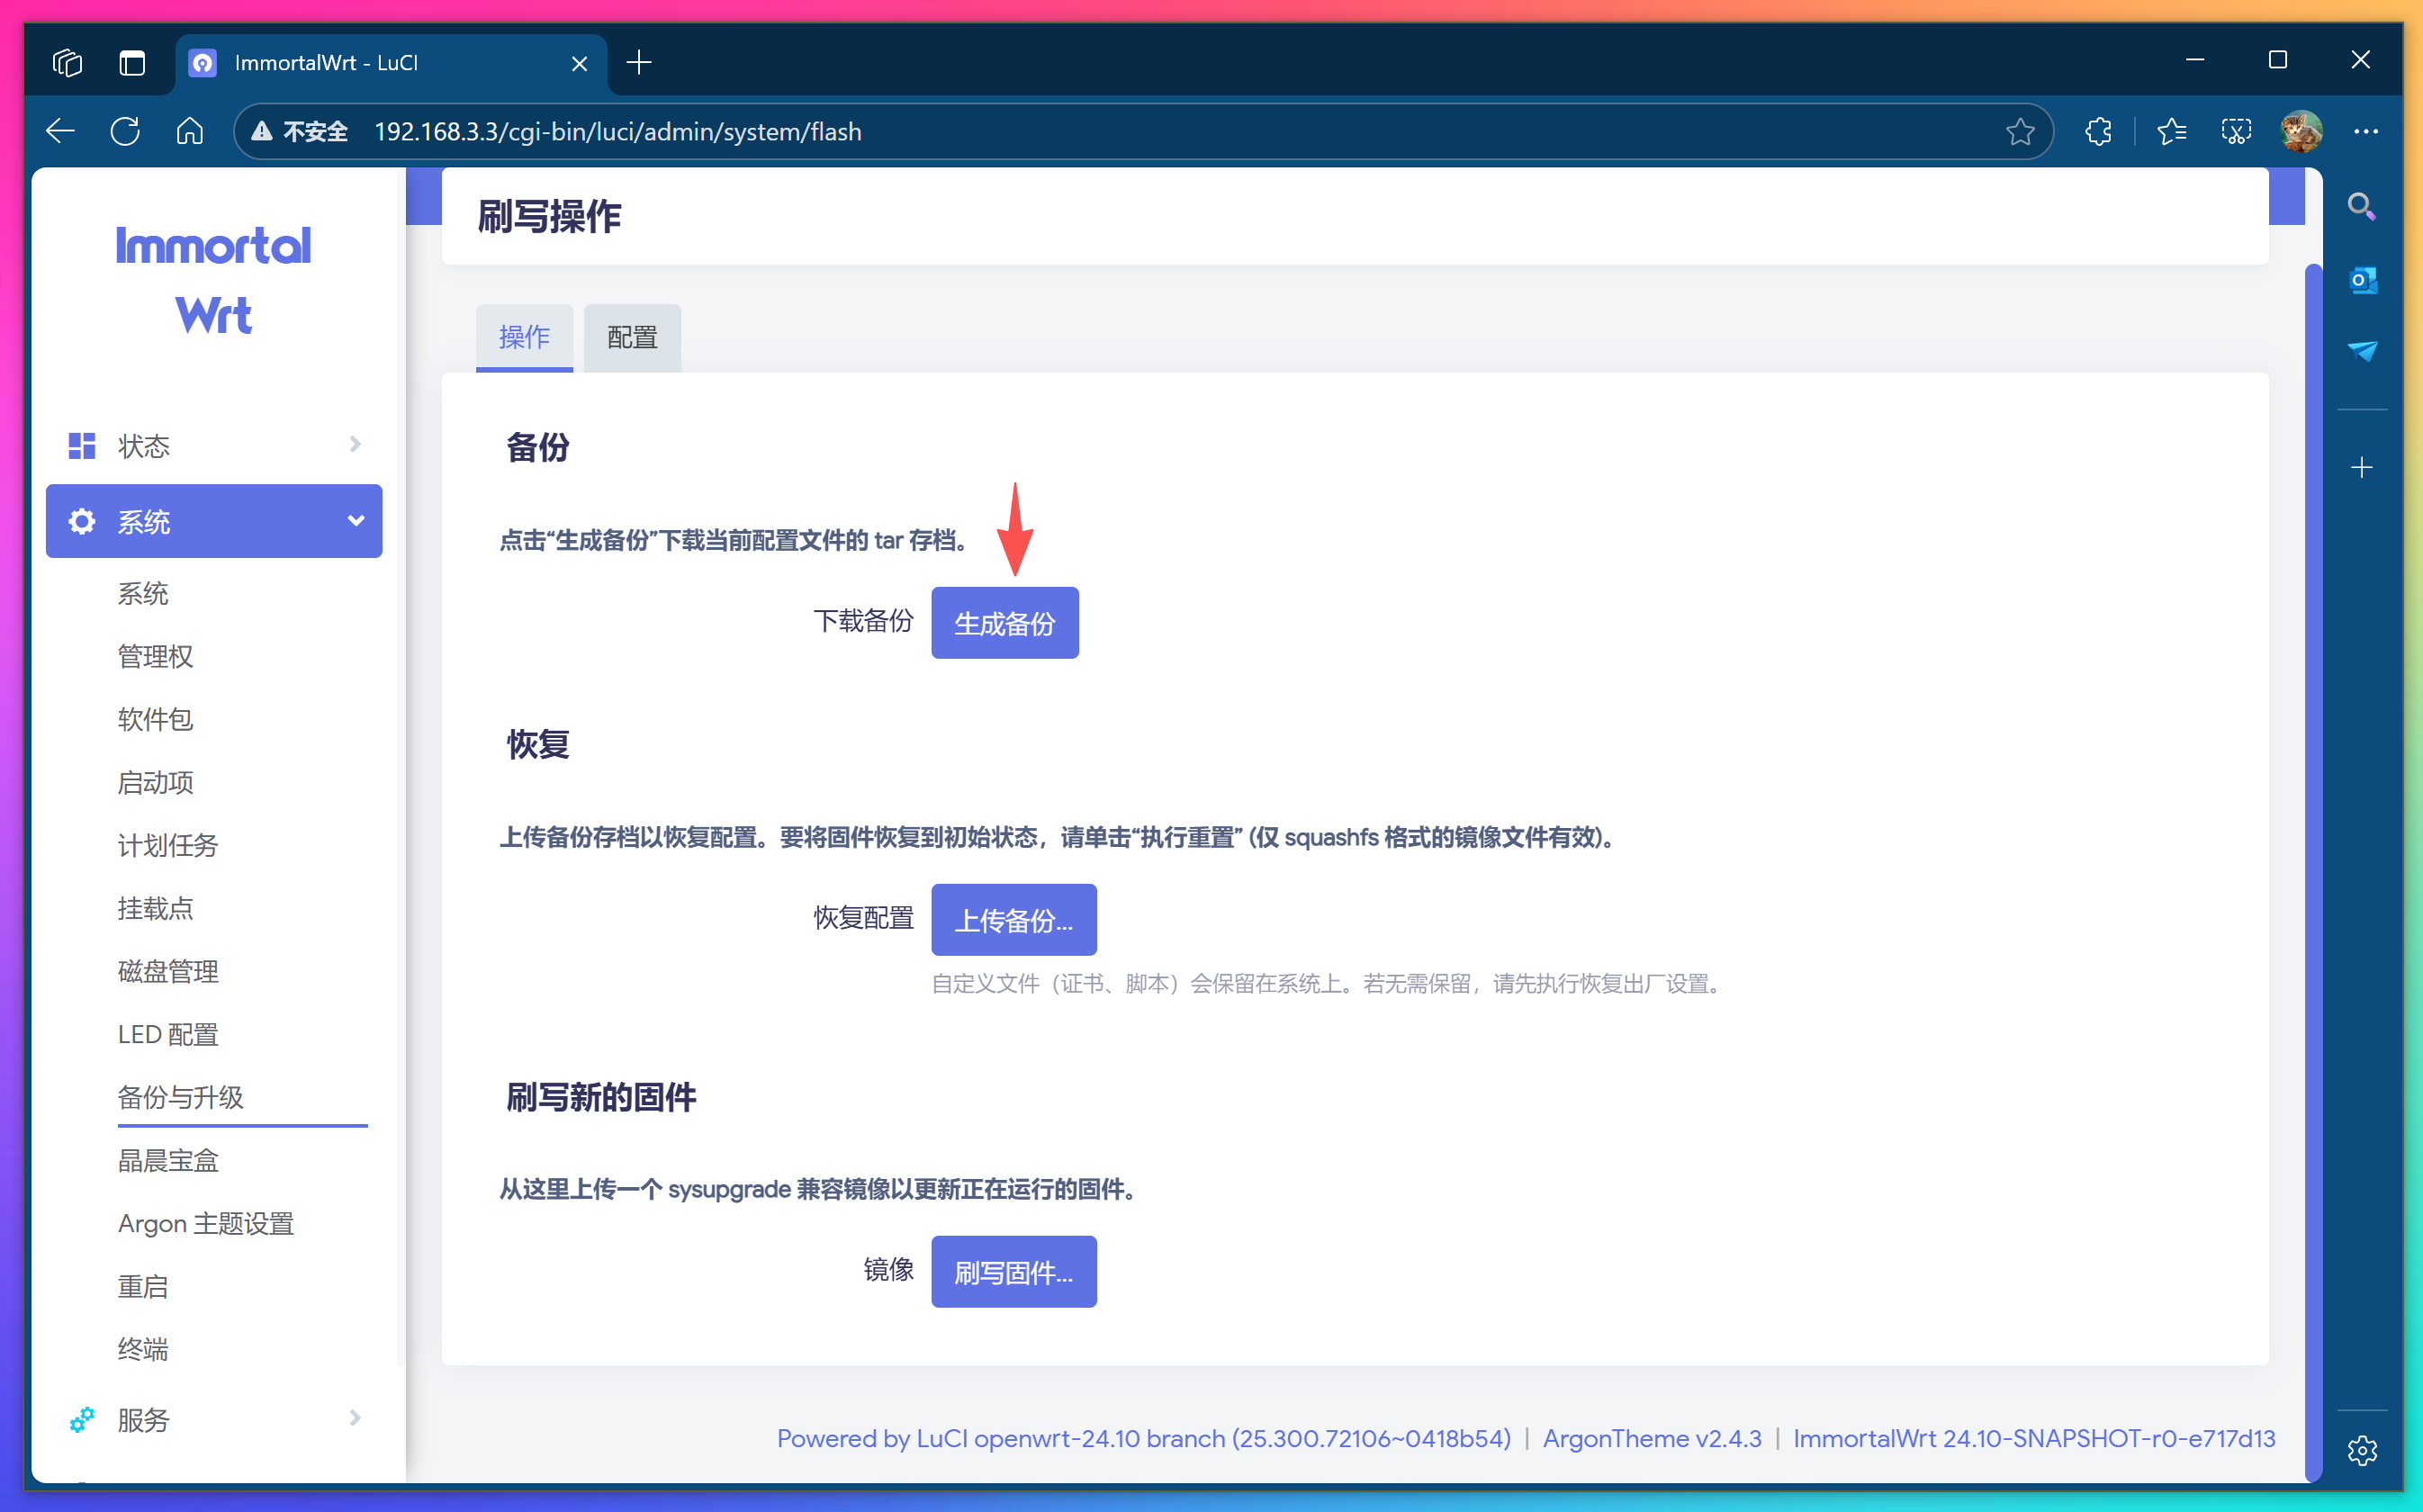Image resolution: width=2423 pixels, height=1512 pixels.
Task: Open the 软件包 menu item
Action: point(155,719)
